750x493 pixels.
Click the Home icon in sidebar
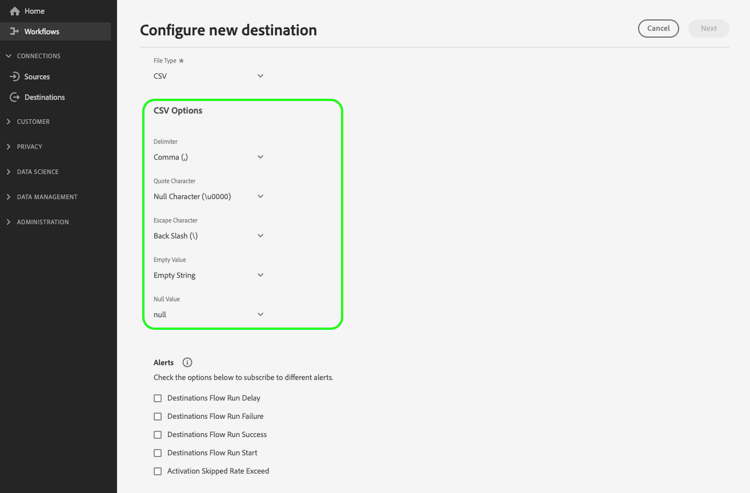[x=15, y=11]
